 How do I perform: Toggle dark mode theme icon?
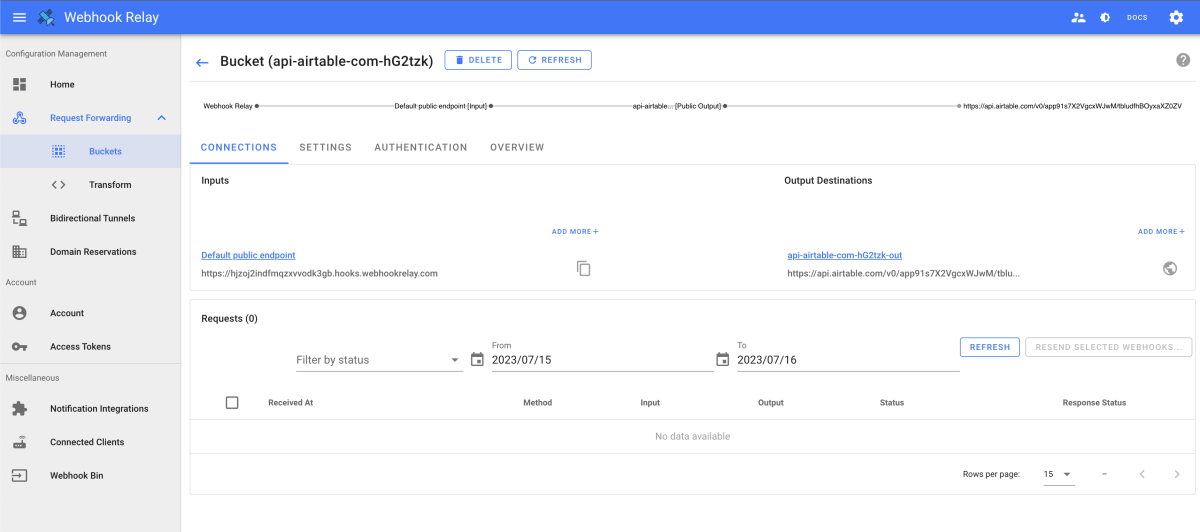[x=1105, y=17]
